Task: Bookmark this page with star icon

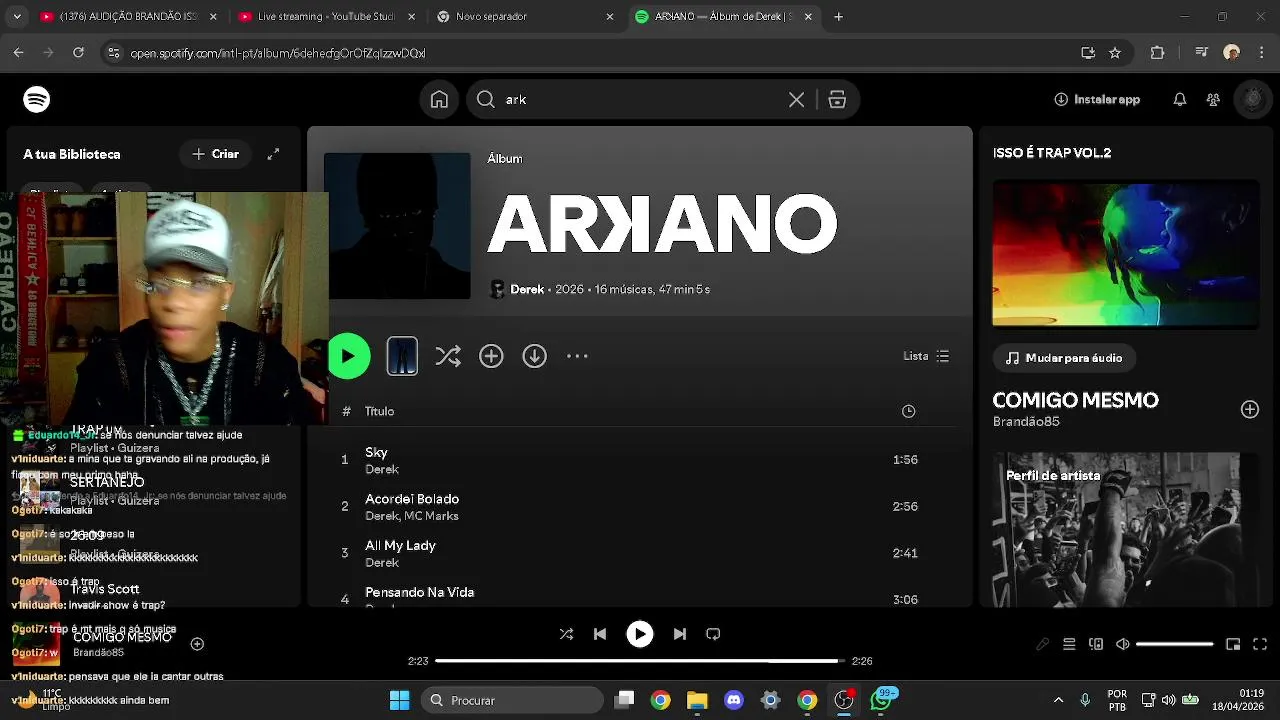Action: click(x=1115, y=53)
